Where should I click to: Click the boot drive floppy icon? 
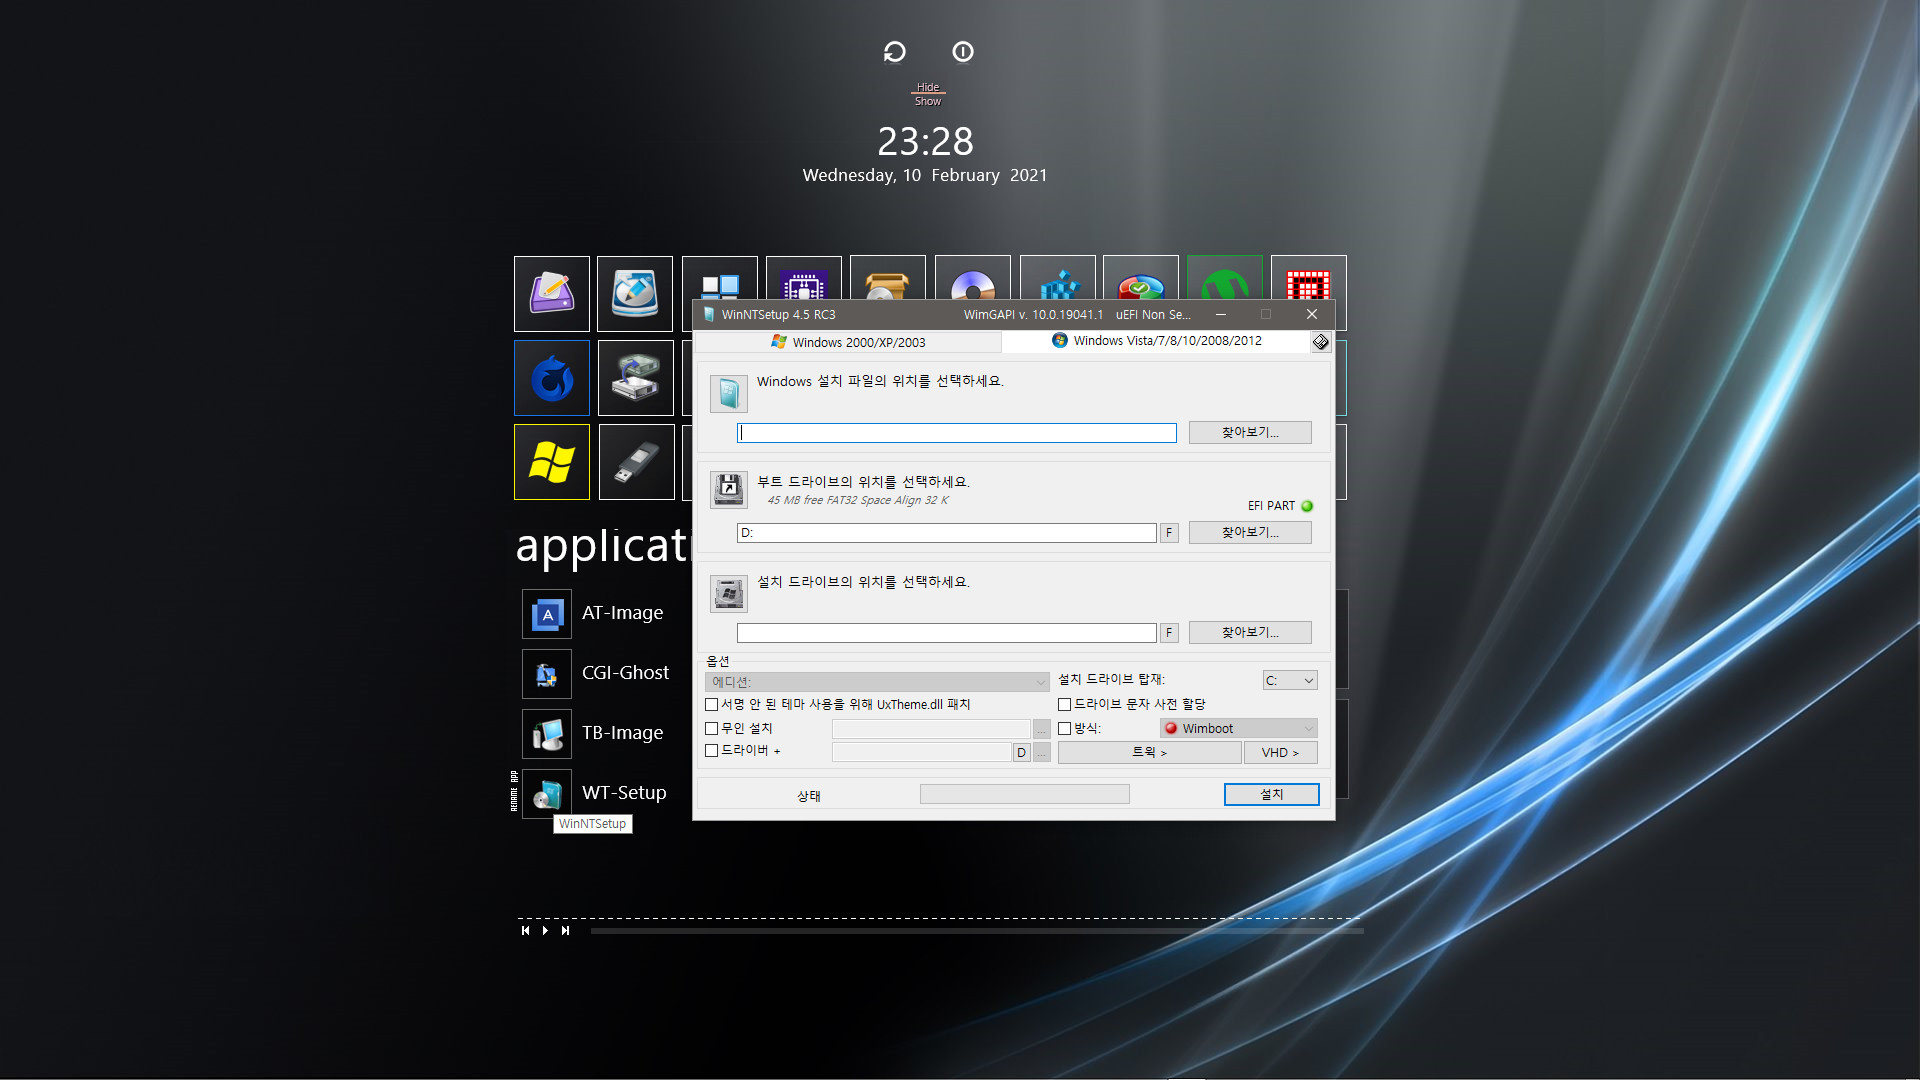pos(728,490)
